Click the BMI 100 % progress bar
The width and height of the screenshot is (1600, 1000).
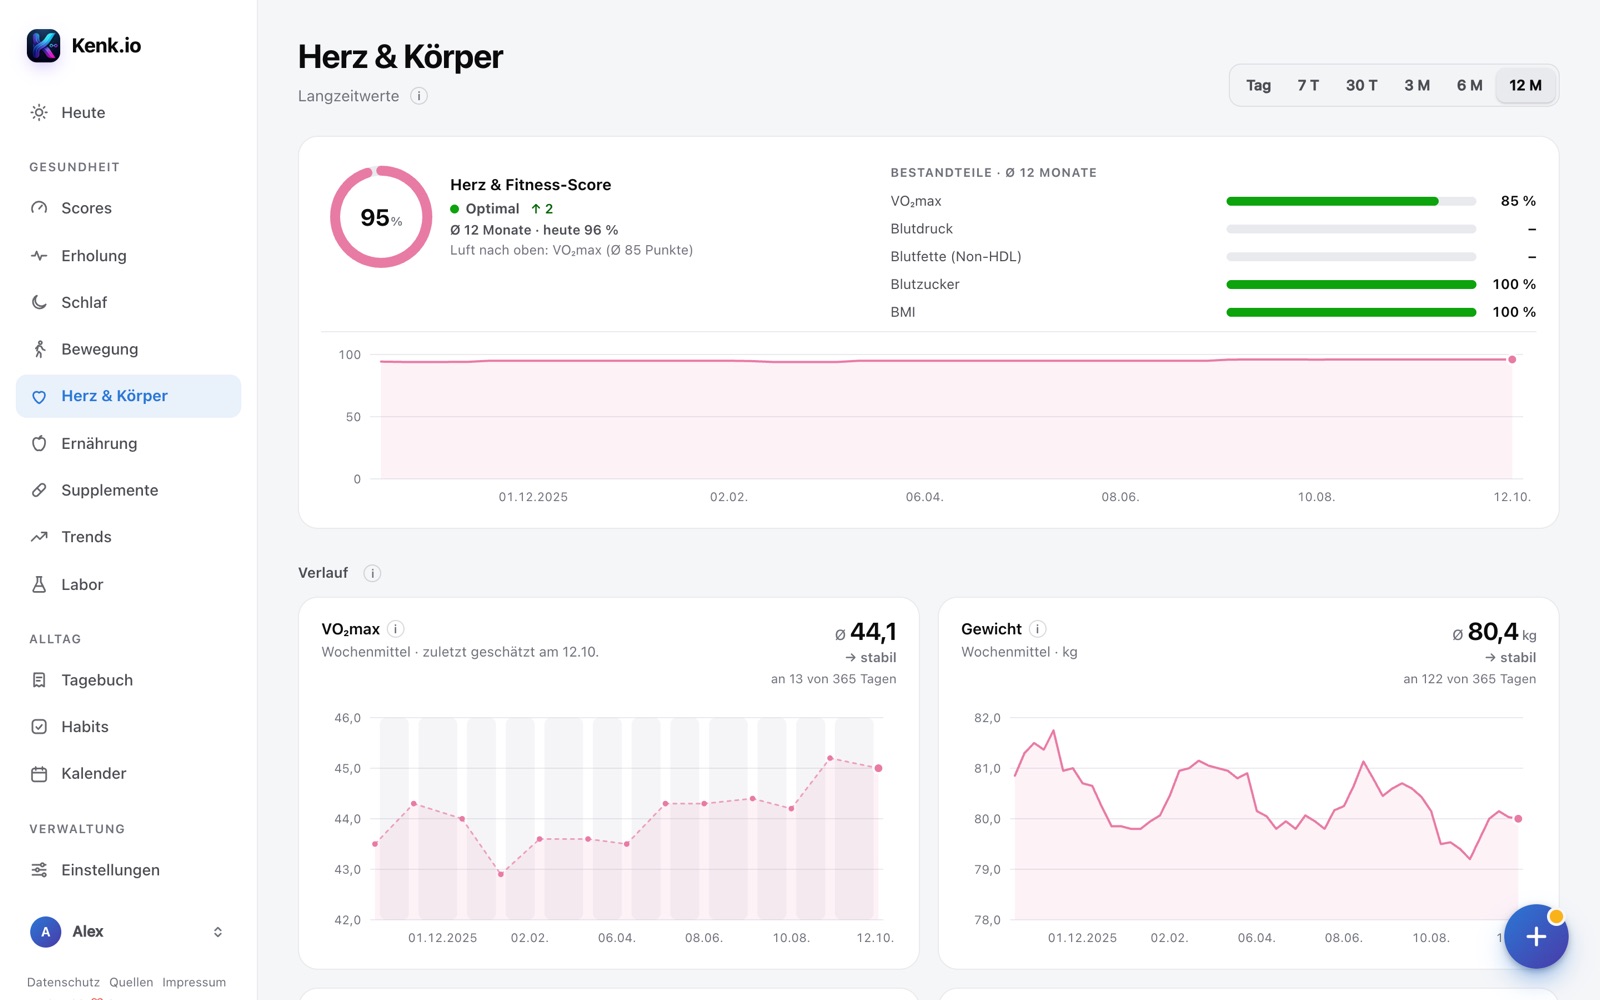point(1351,312)
